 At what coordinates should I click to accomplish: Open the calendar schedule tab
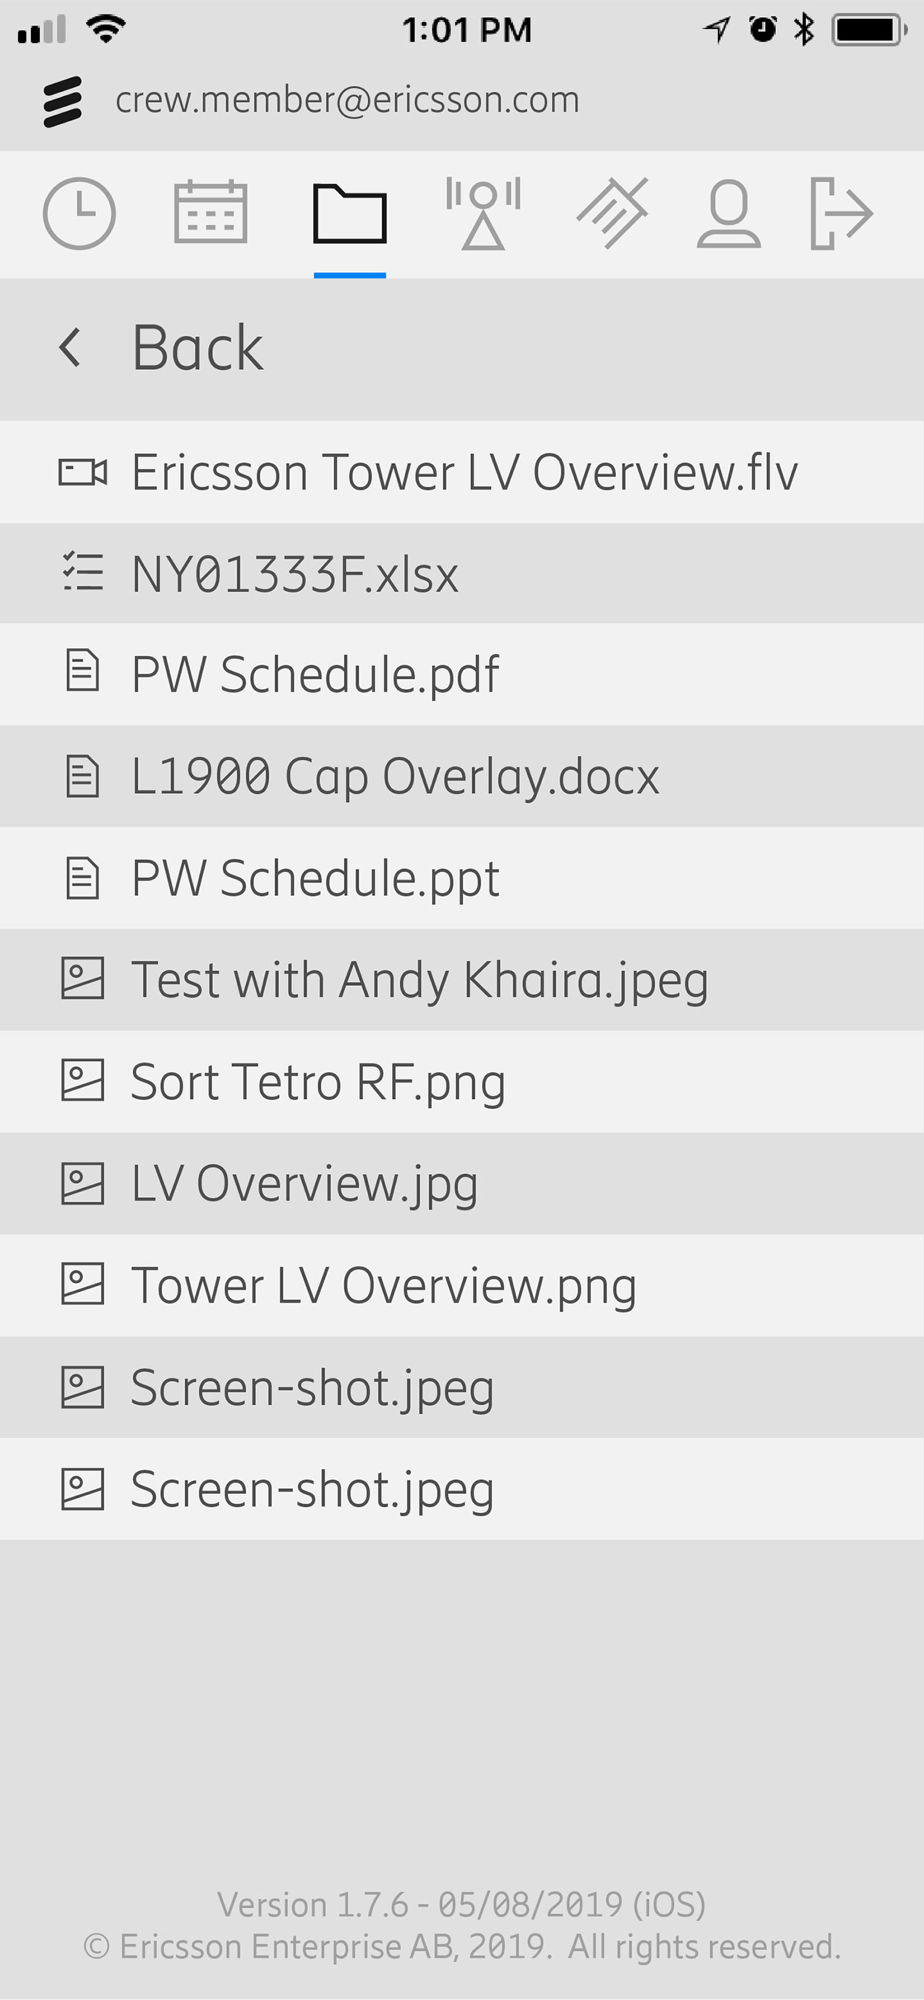(x=210, y=212)
